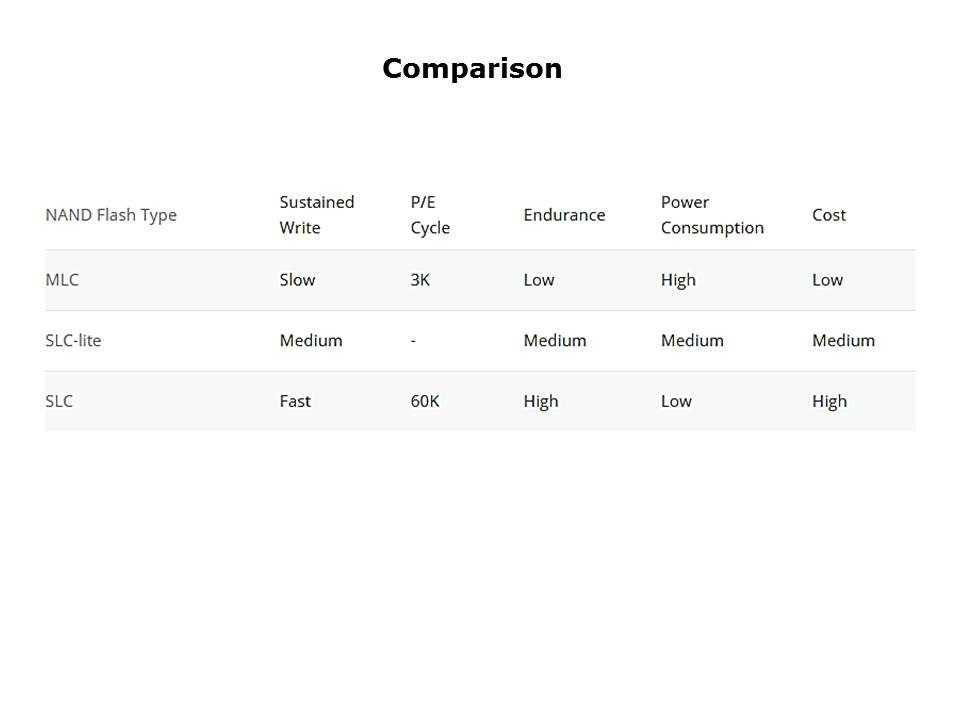The height and width of the screenshot is (720, 960).
Task: Click the Slow sustained write cell
Action: click(297, 280)
